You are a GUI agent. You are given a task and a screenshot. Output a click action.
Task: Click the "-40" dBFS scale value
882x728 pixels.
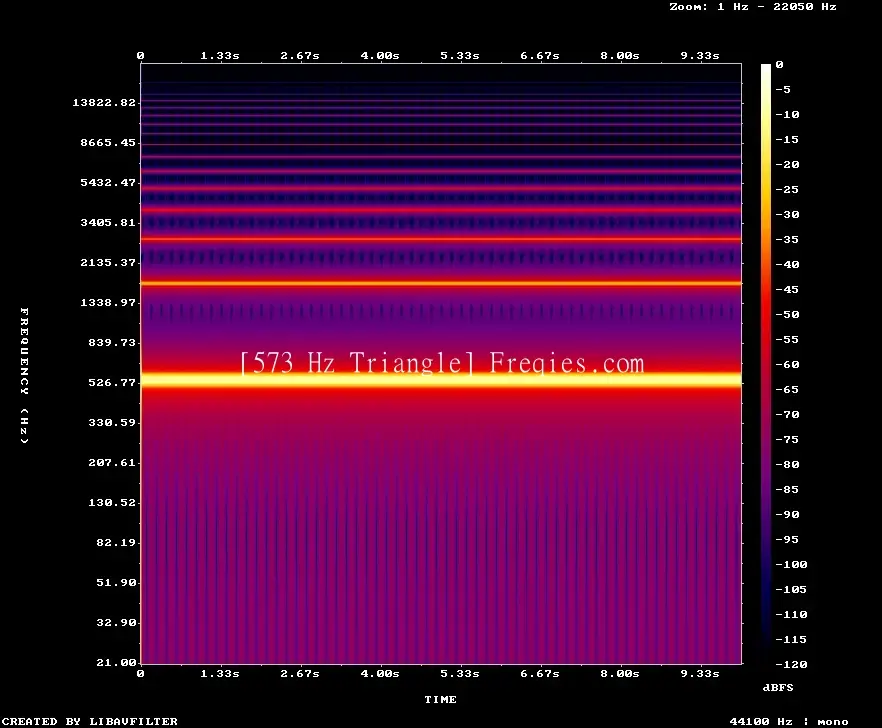point(787,264)
